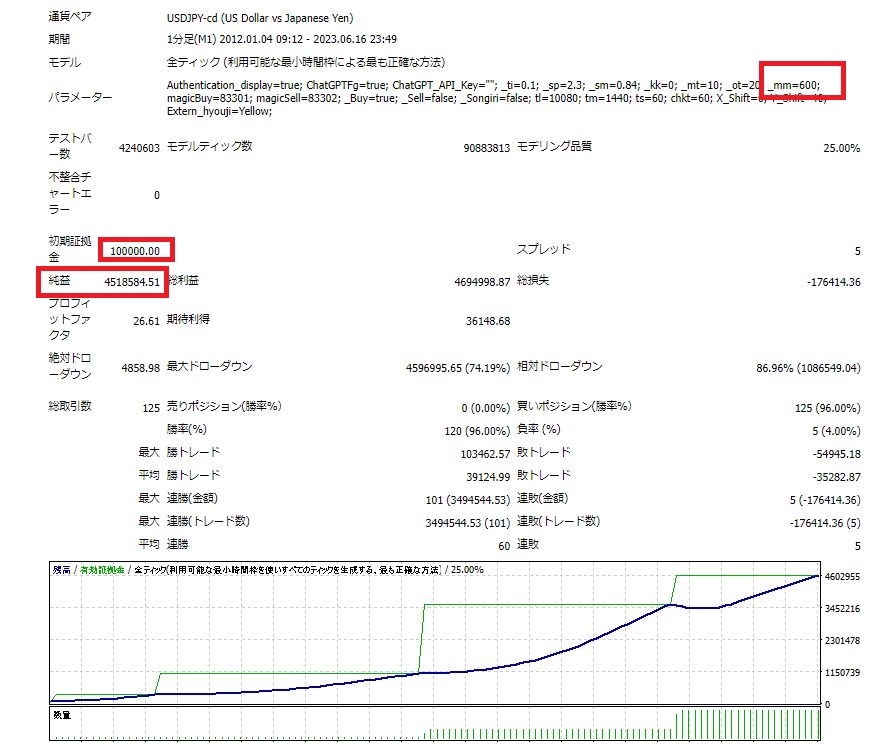Click max consecutive loss -176414.36 (5)
The width and height of the screenshot is (870, 744).
point(825,523)
